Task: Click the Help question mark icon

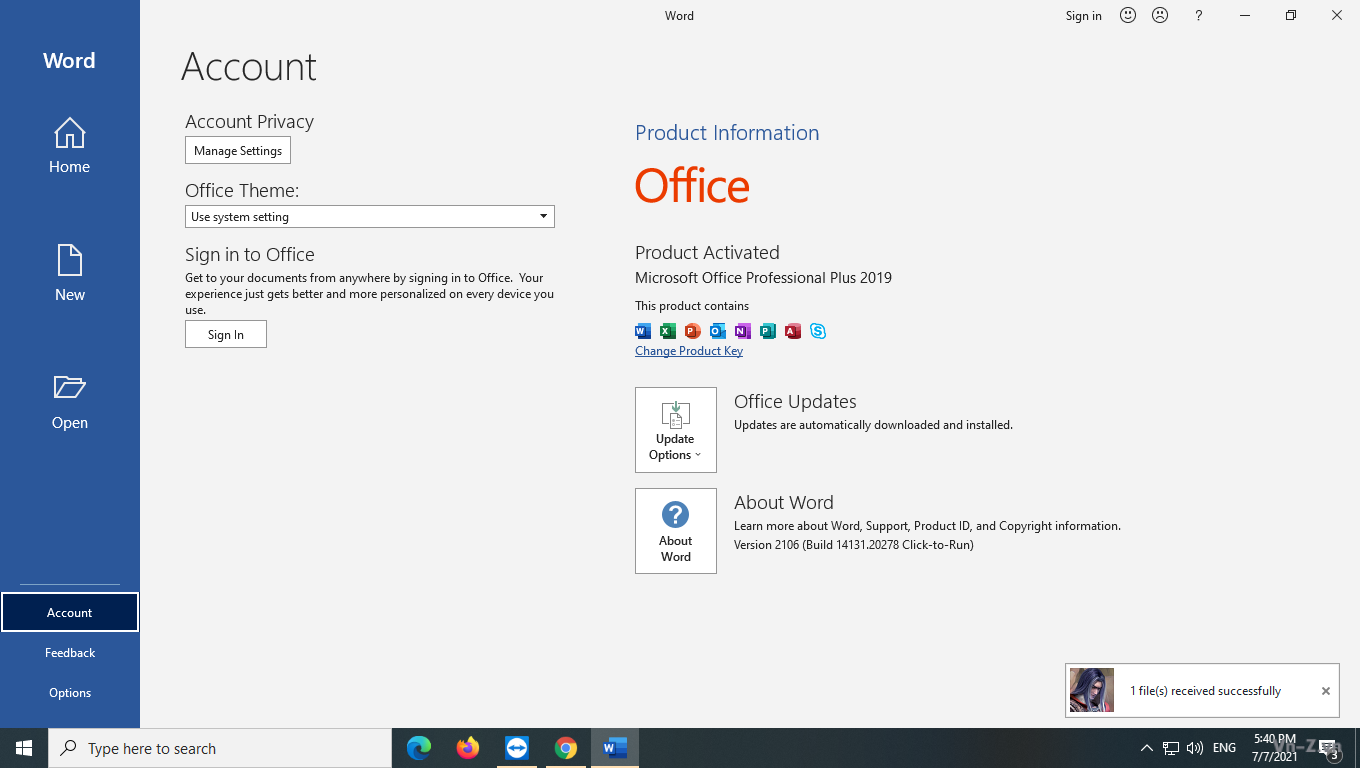Action: coord(1198,15)
